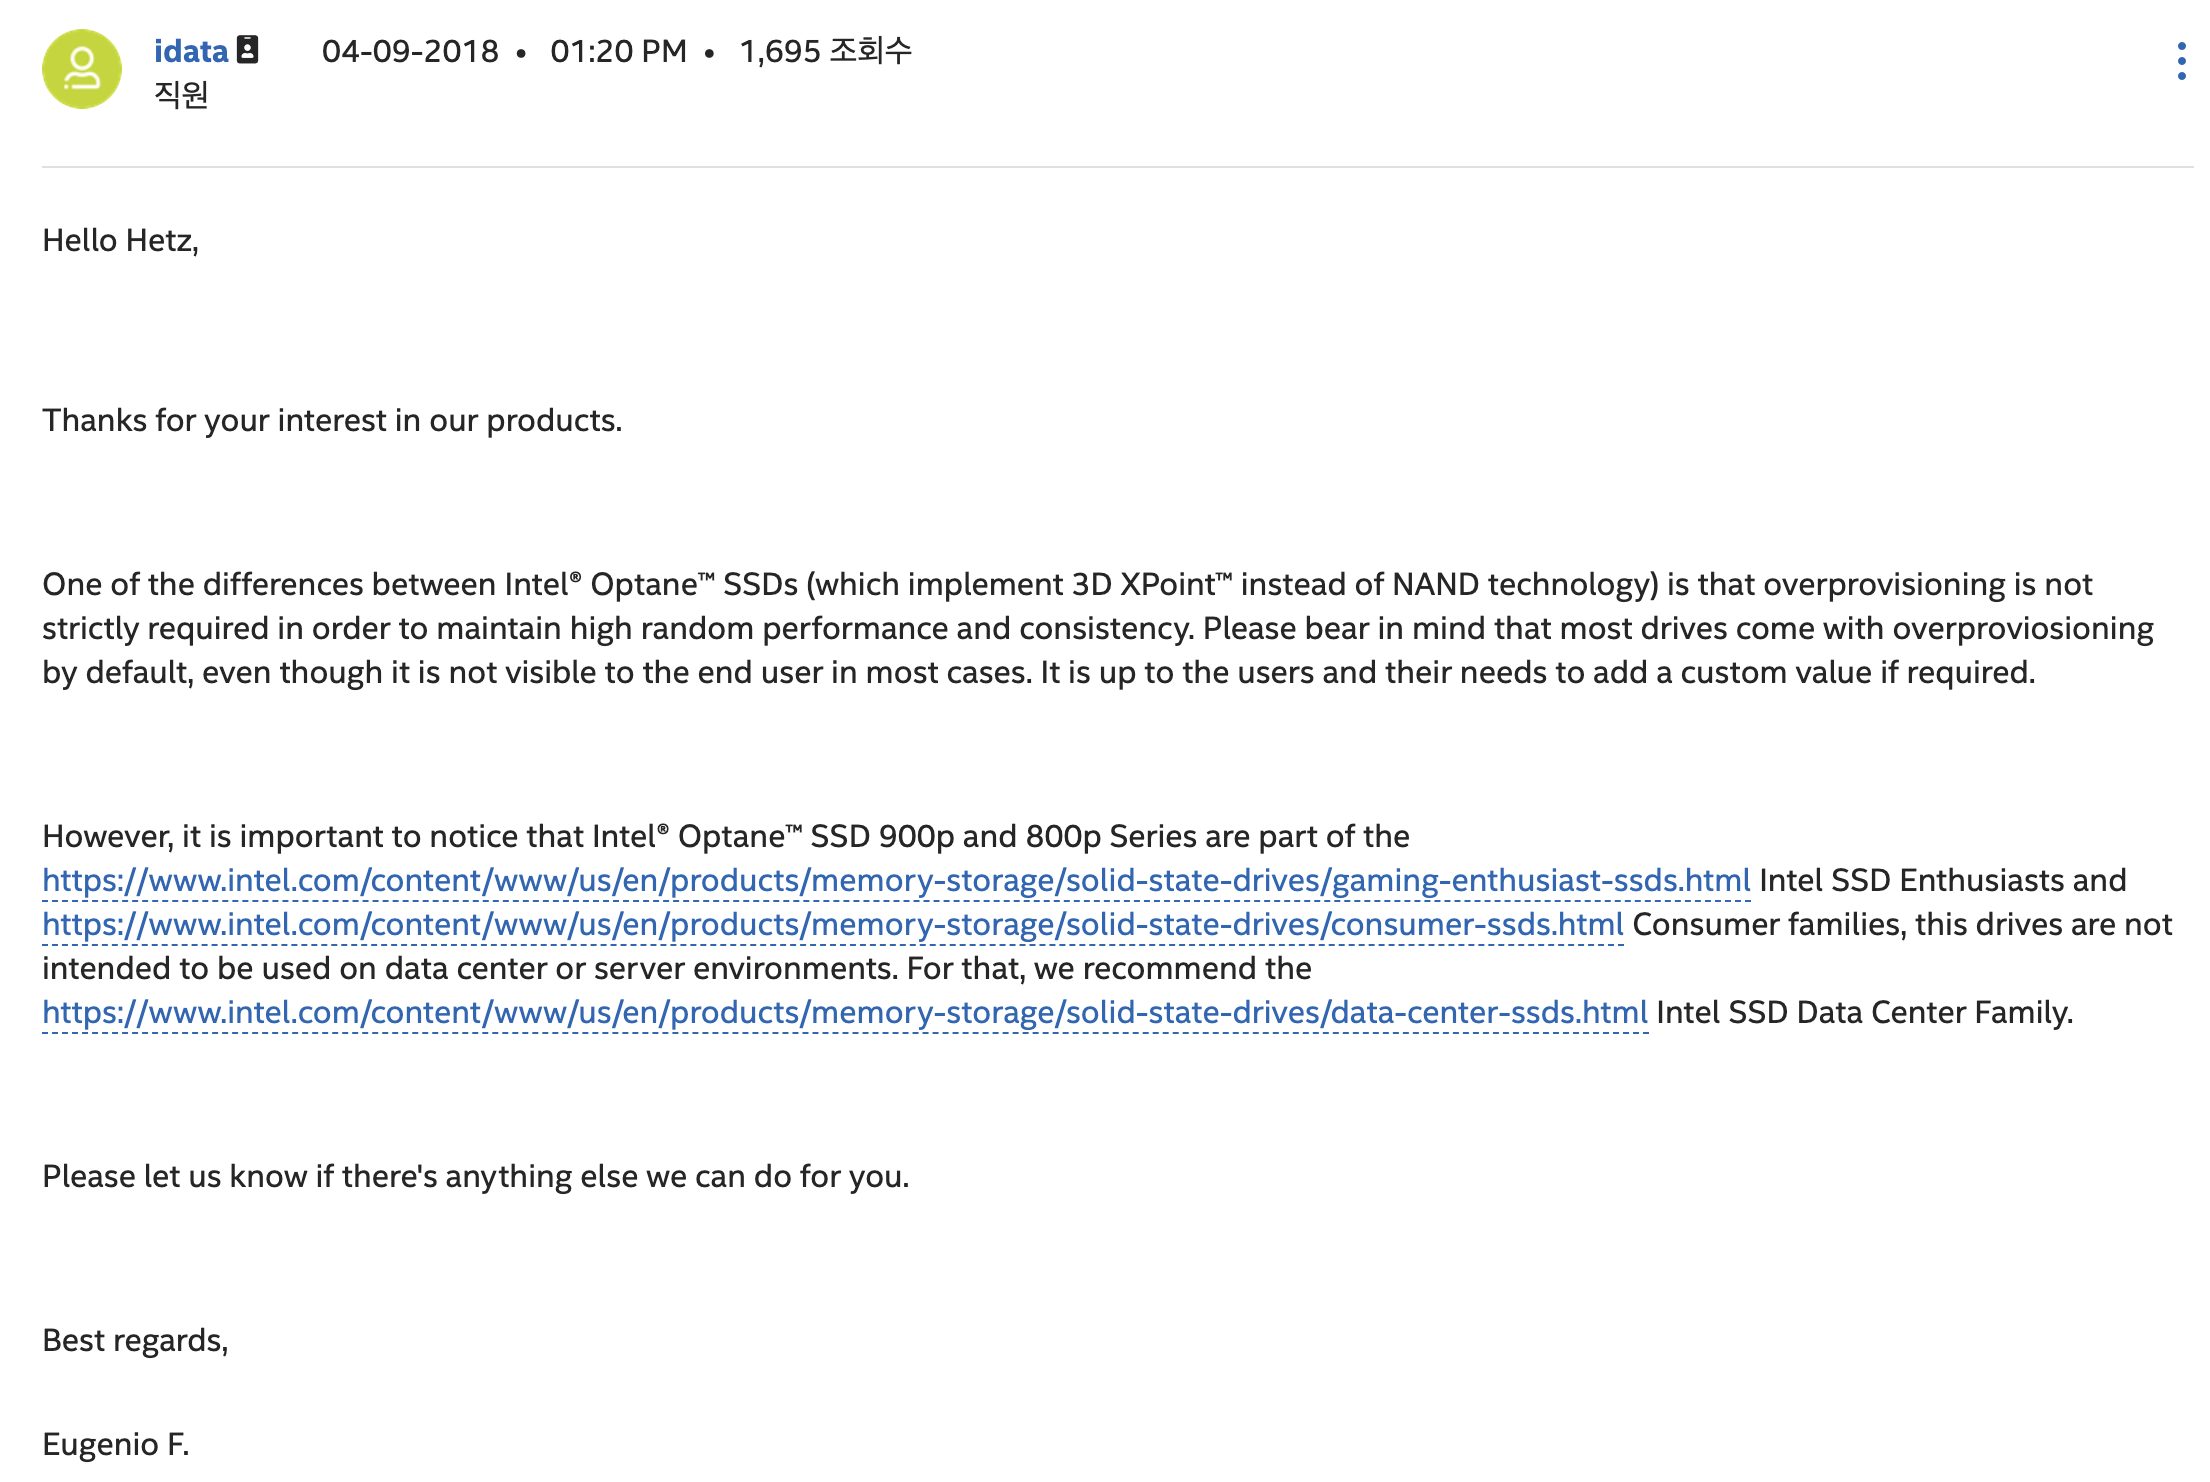Image resolution: width=2210 pixels, height=1482 pixels.
Task: Open the gaming-enthusiast-ssds.html link
Action: pyautogui.click(x=896, y=880)
